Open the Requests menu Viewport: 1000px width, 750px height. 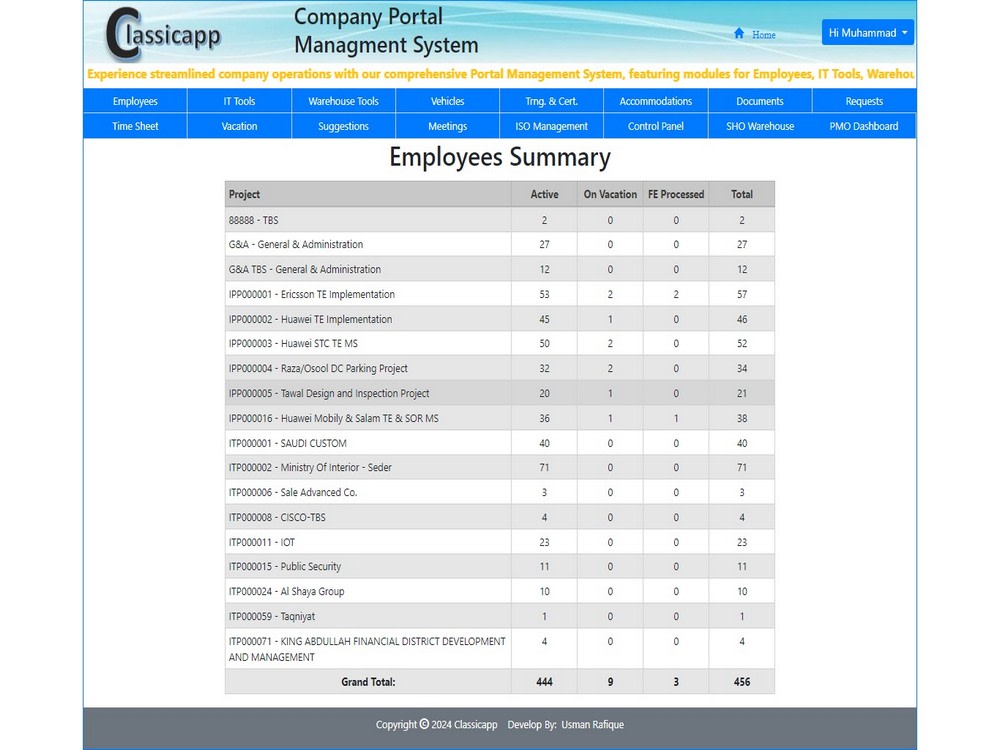(x=864, y=101)
